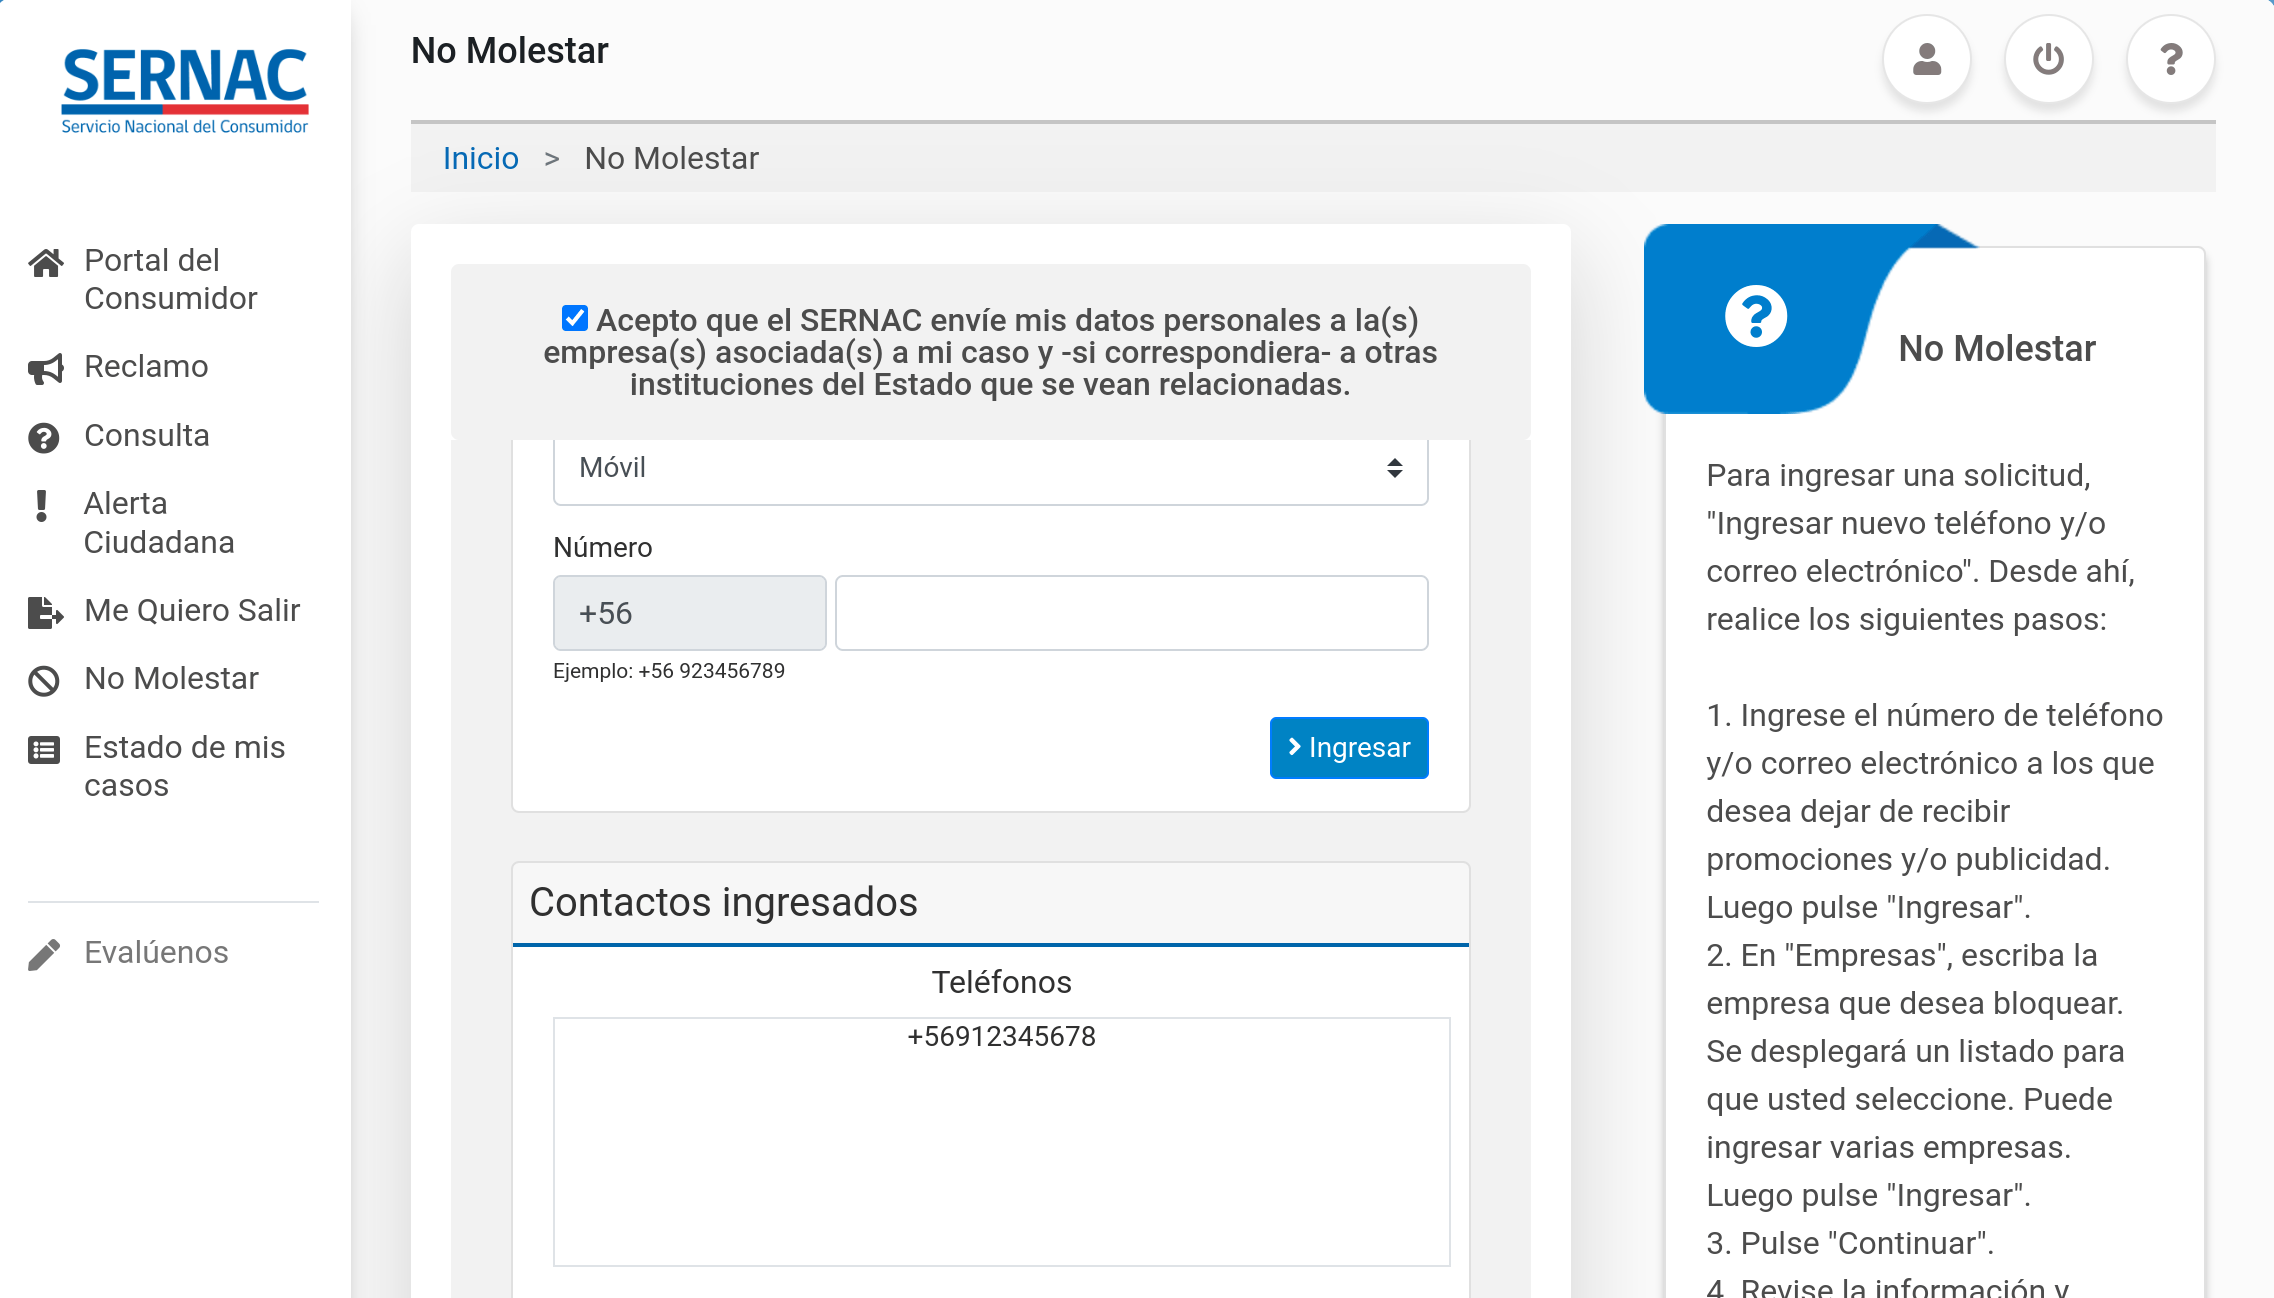Screen dimensions: 2274x1298
Task: Click the Consulta question circle icon
Action: pos(44,438)
